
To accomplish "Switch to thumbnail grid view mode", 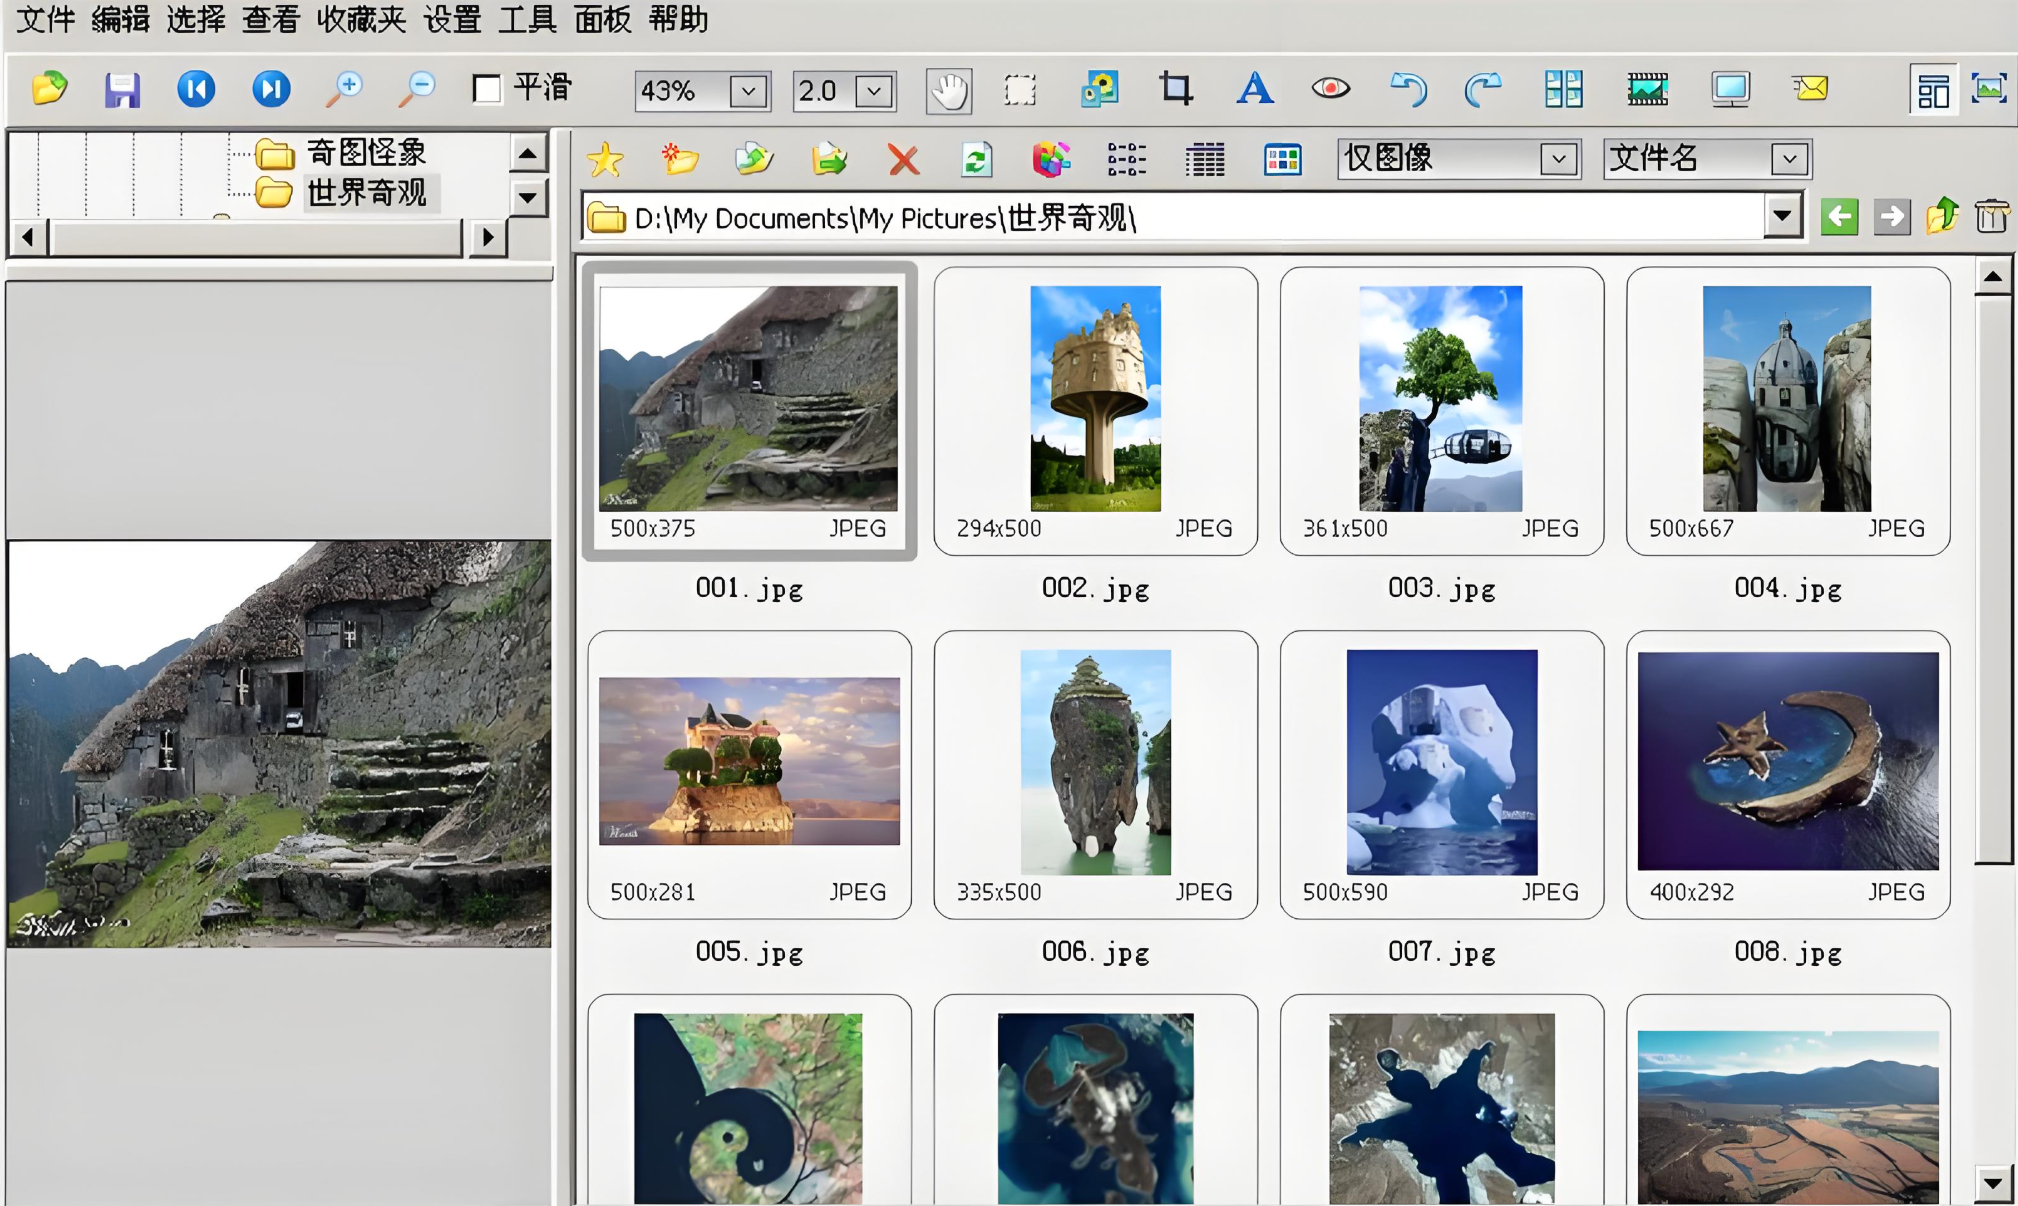I will (1282, 160).
